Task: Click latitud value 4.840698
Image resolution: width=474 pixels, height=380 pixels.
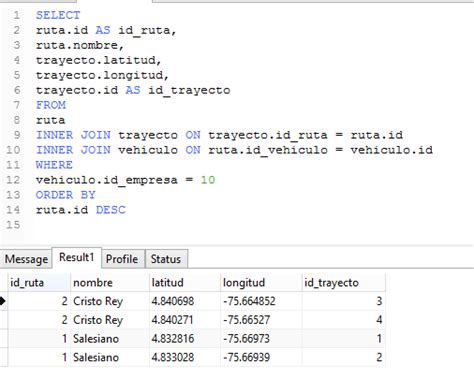Action: pyautogui.click(x=185, y=301)
